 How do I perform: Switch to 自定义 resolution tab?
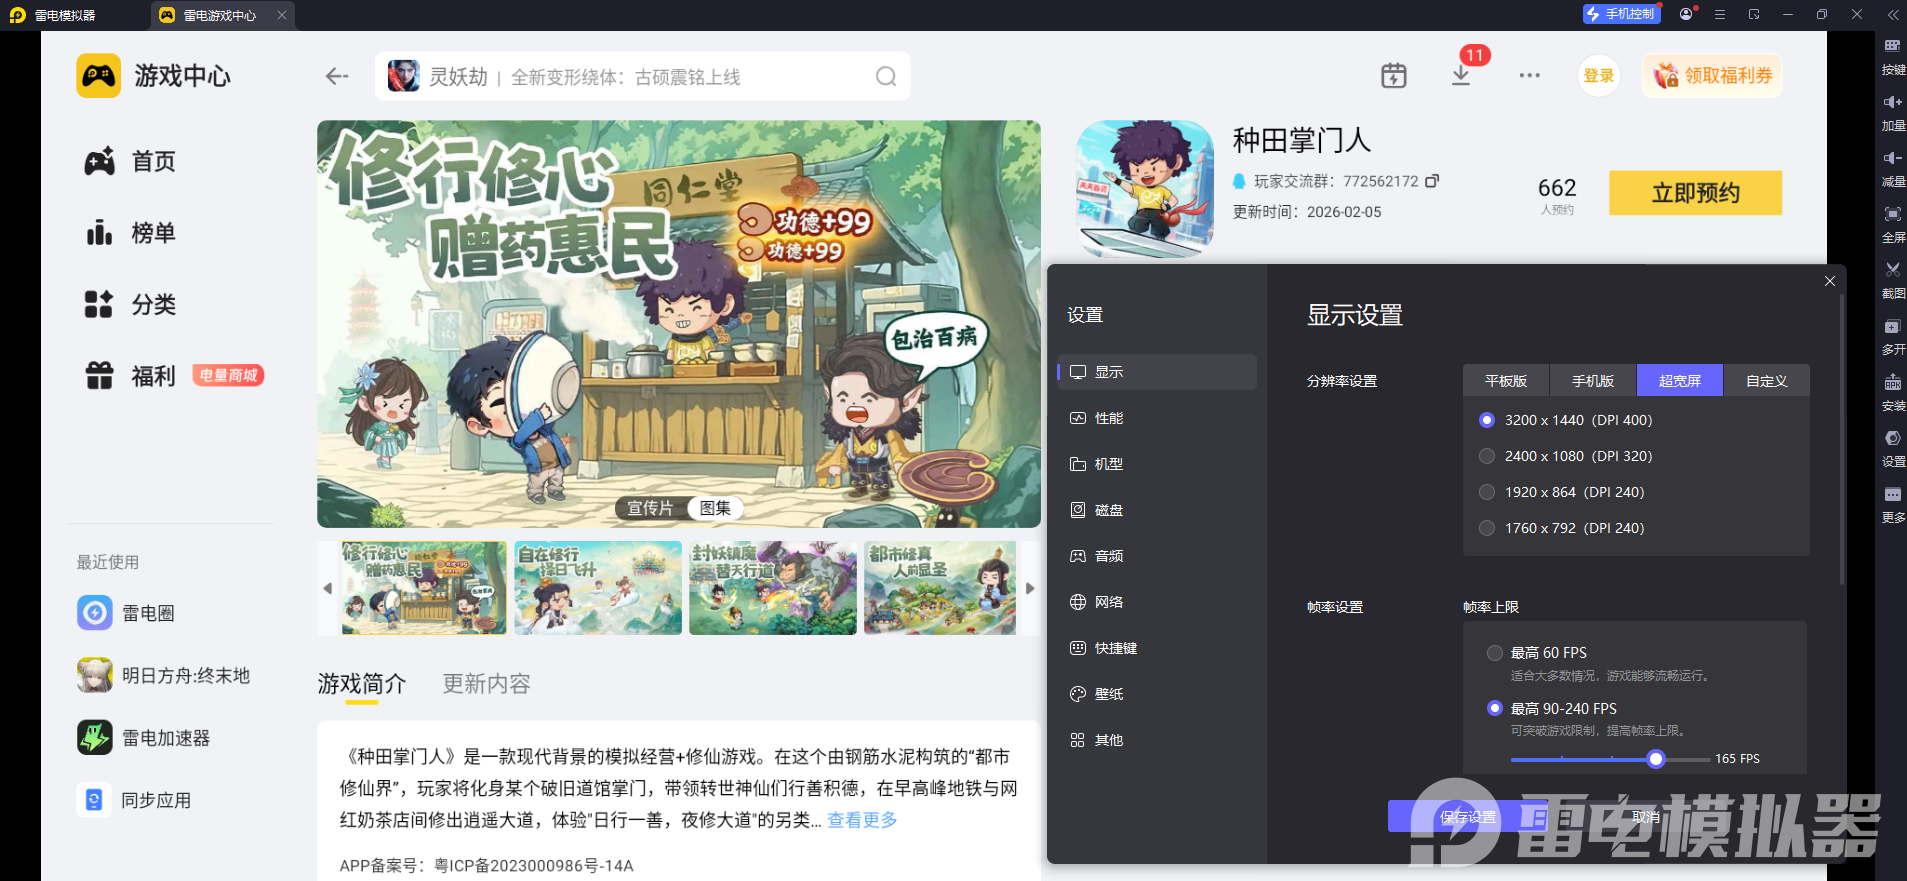1767,381
